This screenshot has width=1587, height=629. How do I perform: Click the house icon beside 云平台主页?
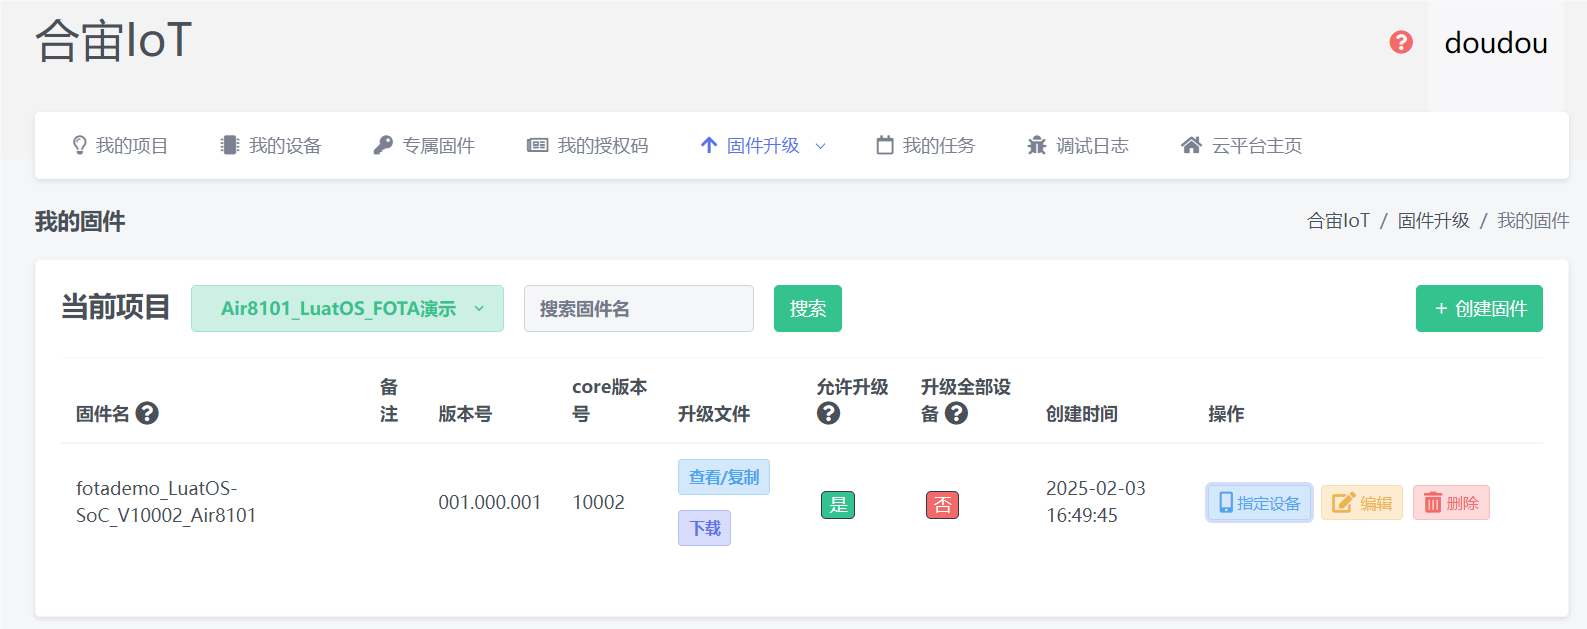pyautogui.click(x=1191, y=146)
